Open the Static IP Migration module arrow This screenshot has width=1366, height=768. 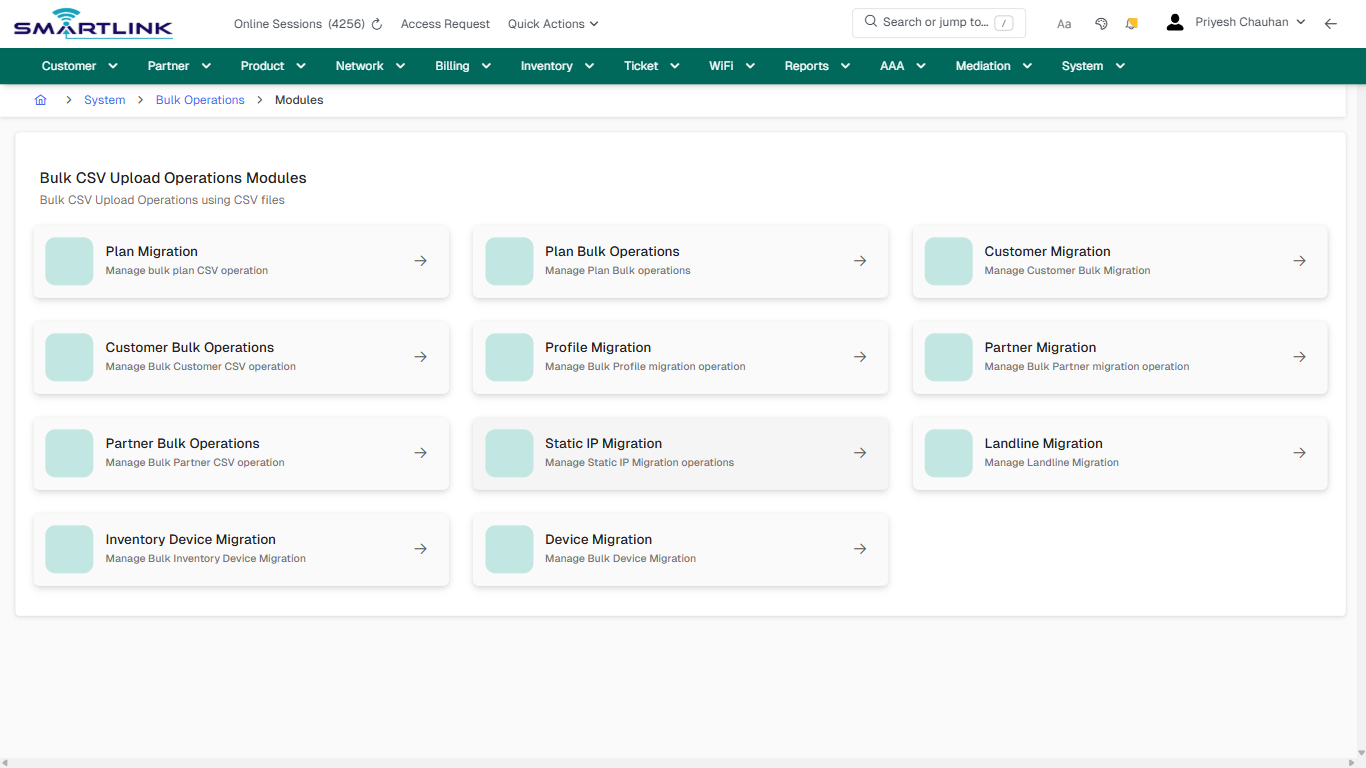click(x=860, y=452)
